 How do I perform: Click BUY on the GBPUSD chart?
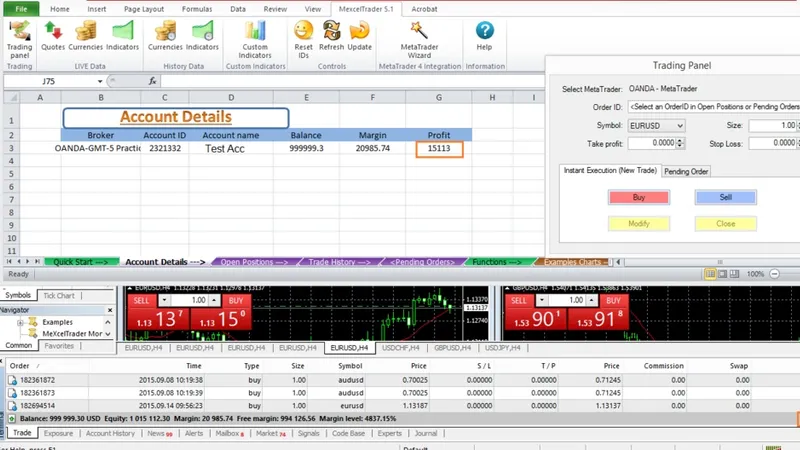pos(613,301)
